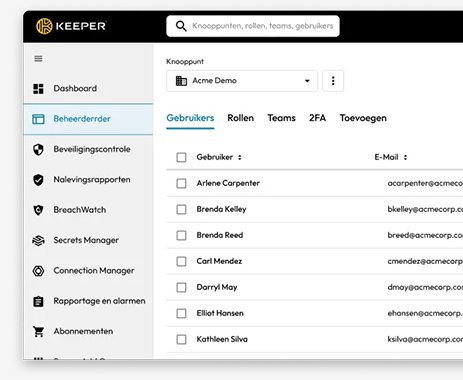Switch to the 2FA tab

point(317,118)
